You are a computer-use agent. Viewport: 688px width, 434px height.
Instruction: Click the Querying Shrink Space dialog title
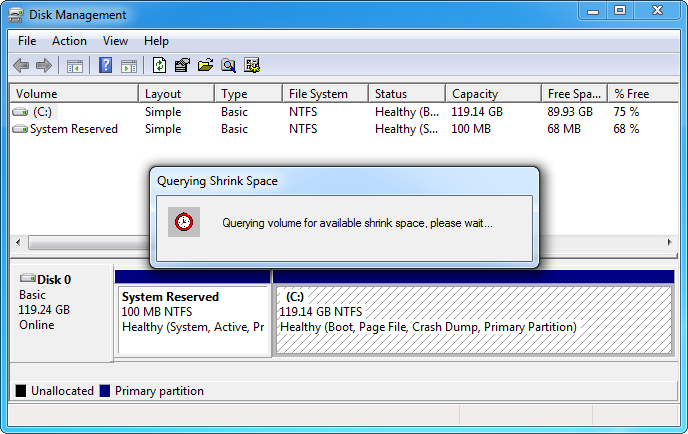tap(217, 181)
